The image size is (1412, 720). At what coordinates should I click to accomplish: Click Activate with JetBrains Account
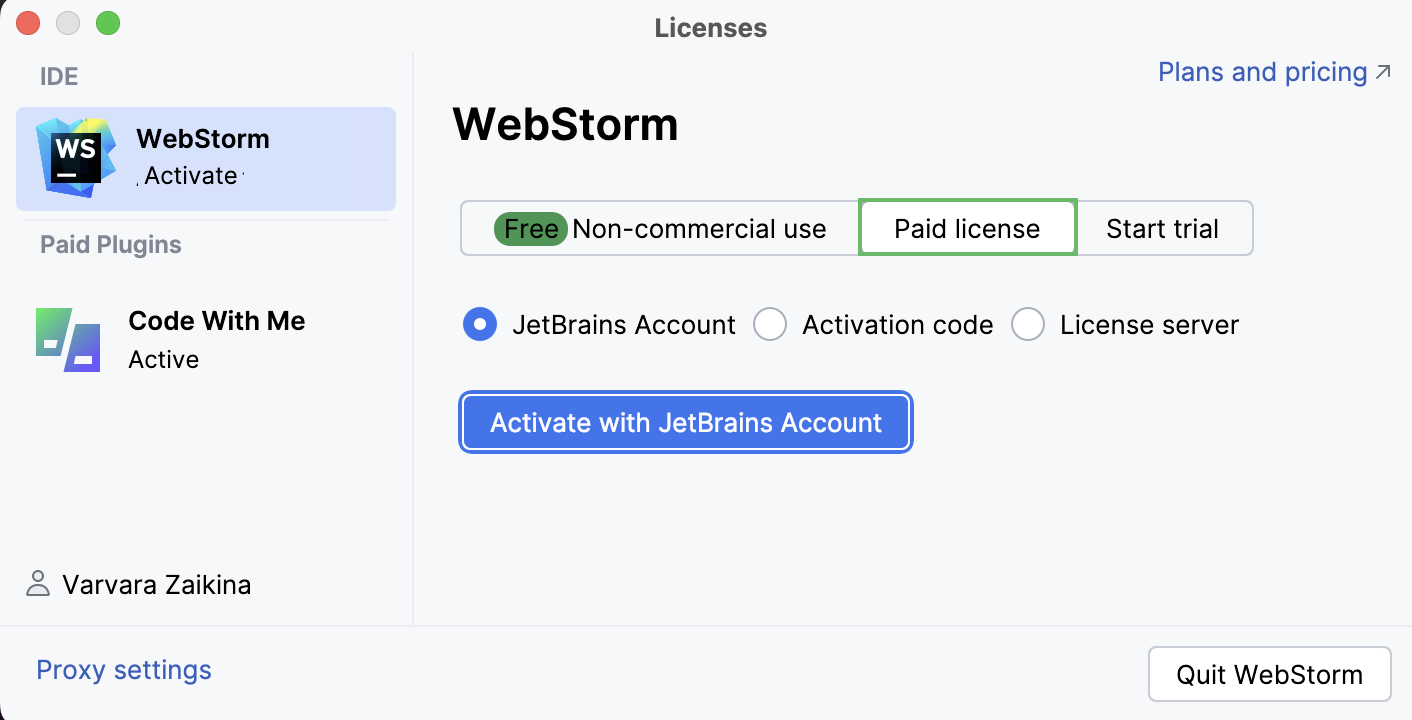click(685, 422)
